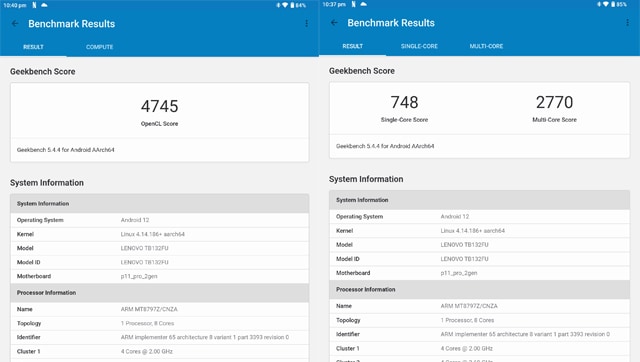640x362 pixels.
Task: Open the left screen's three-dot overflow menu
Action: click(307, 24)
